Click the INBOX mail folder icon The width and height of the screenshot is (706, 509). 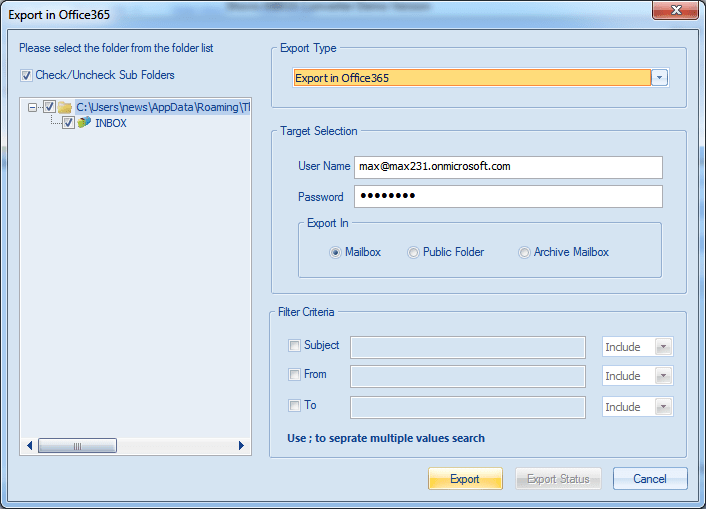[84, 123]
